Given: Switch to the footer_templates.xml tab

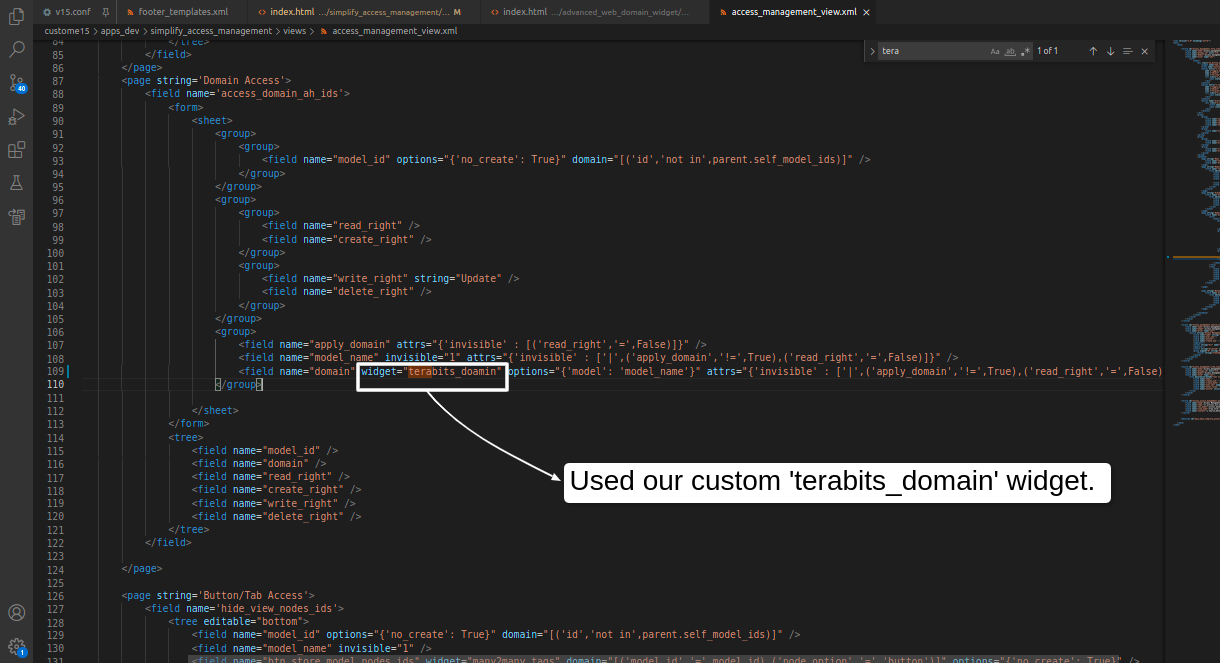Looking at the screenshot, I should pyautogui.click(x=182, y=12).
